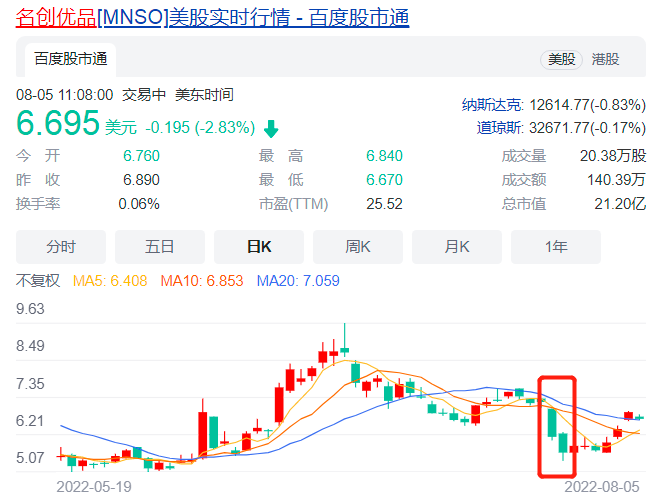
Task: Click the 今开 value 6.760
Action: coord(141,156)
